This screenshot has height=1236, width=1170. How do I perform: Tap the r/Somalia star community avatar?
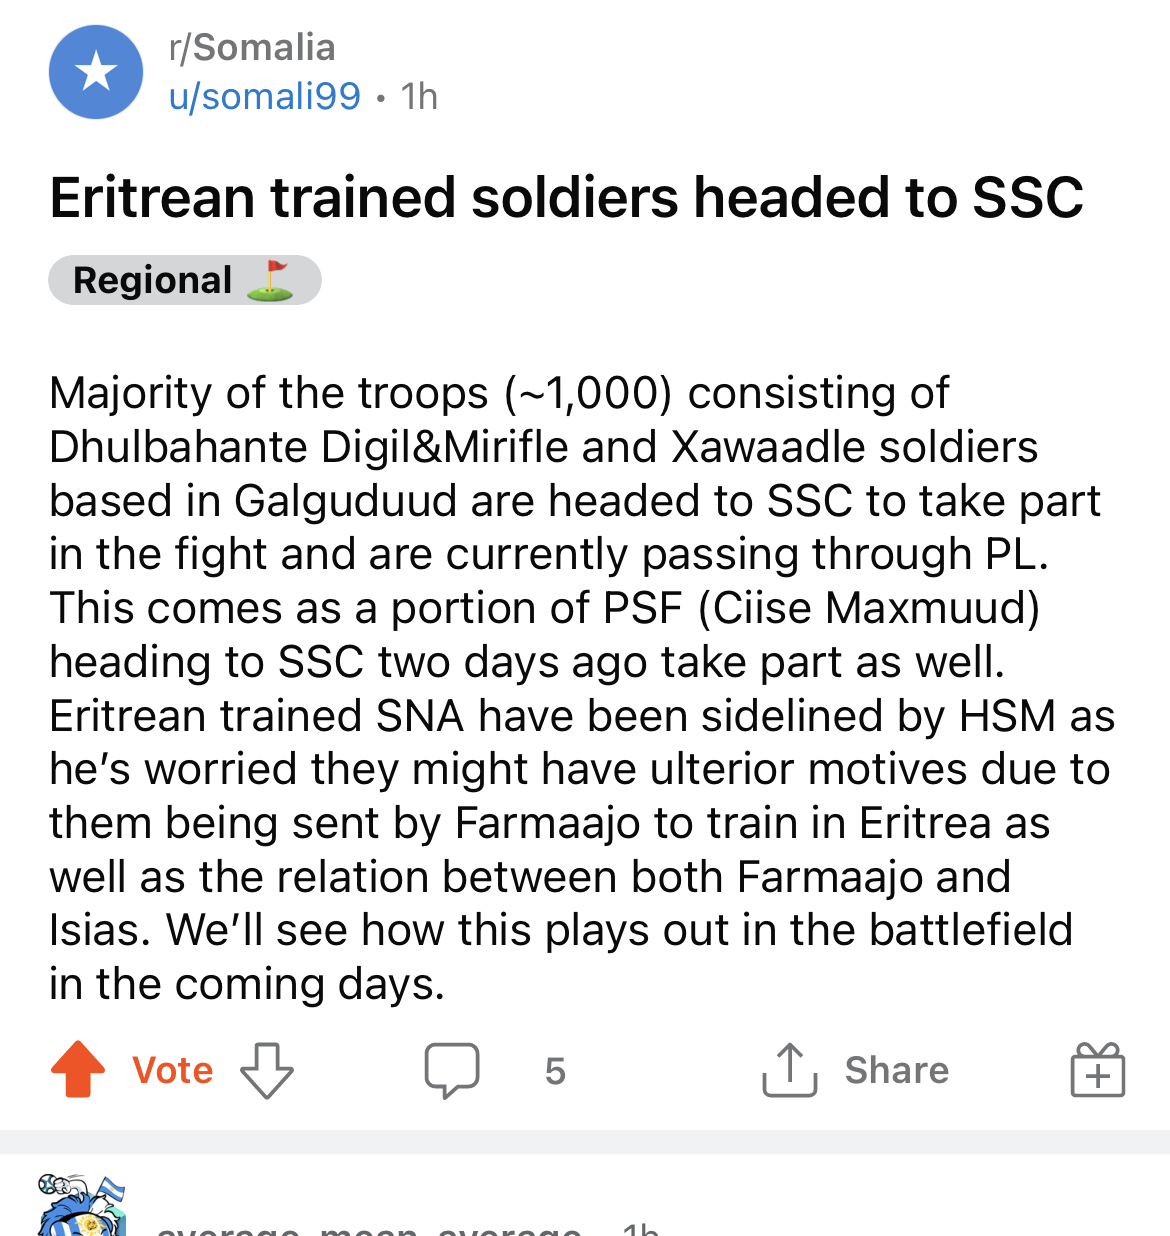tap(96, 72)
